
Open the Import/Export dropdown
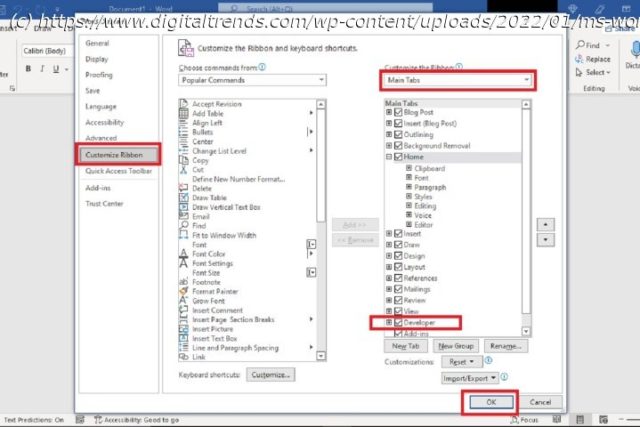469,378
